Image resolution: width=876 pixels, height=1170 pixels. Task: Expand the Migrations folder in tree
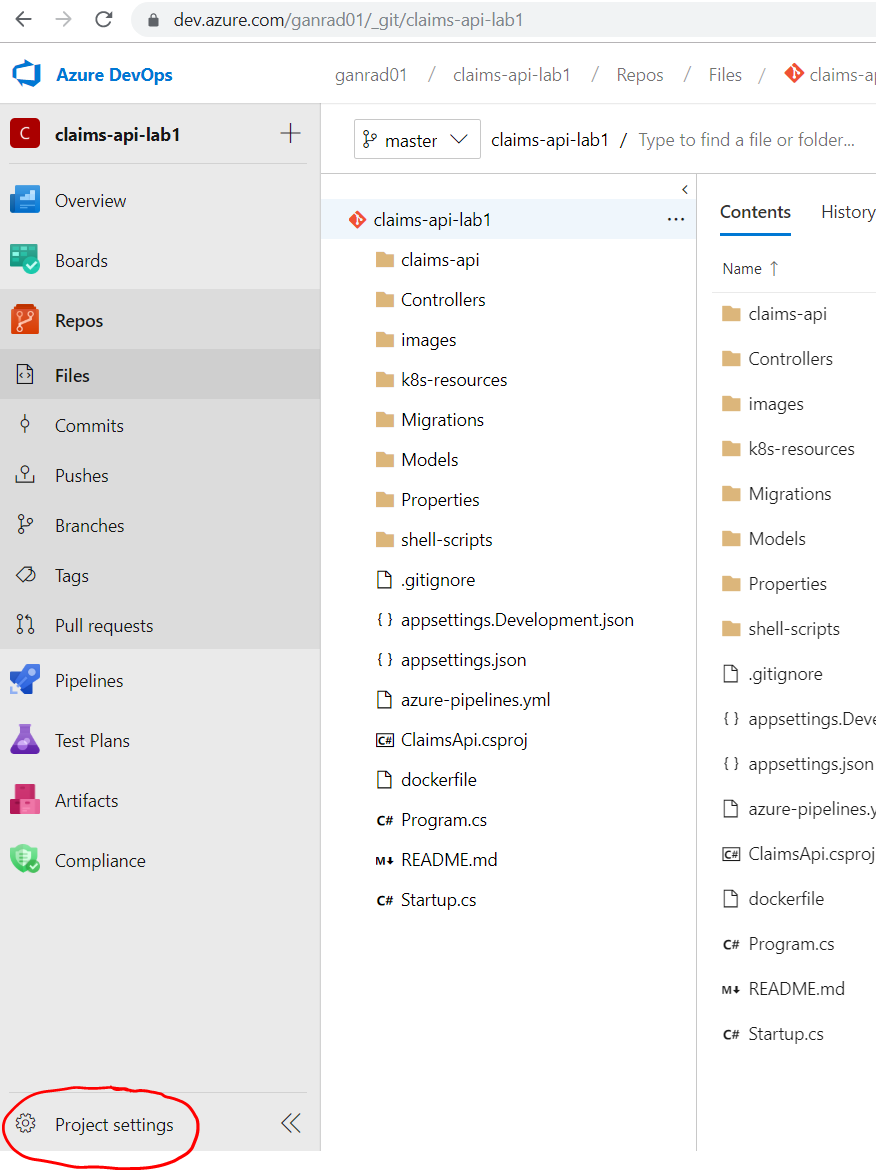coord(430,419)
